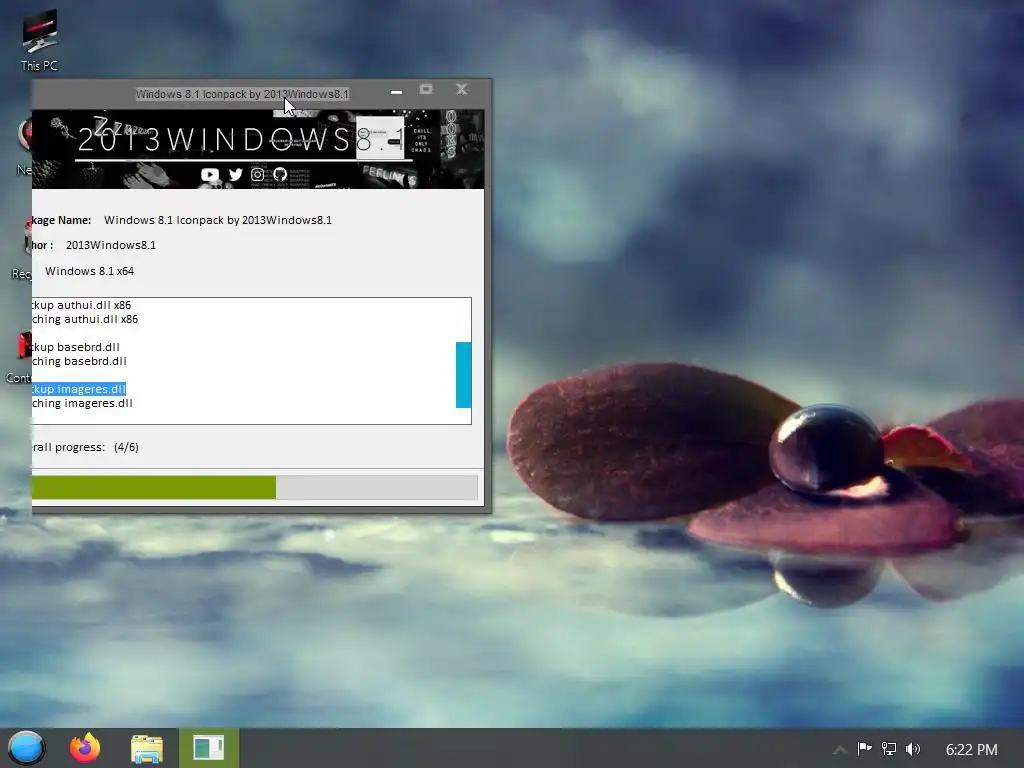Launch Firefox from the taskbar
This screenshot has width=1024, height=768.
coord(85,748)
